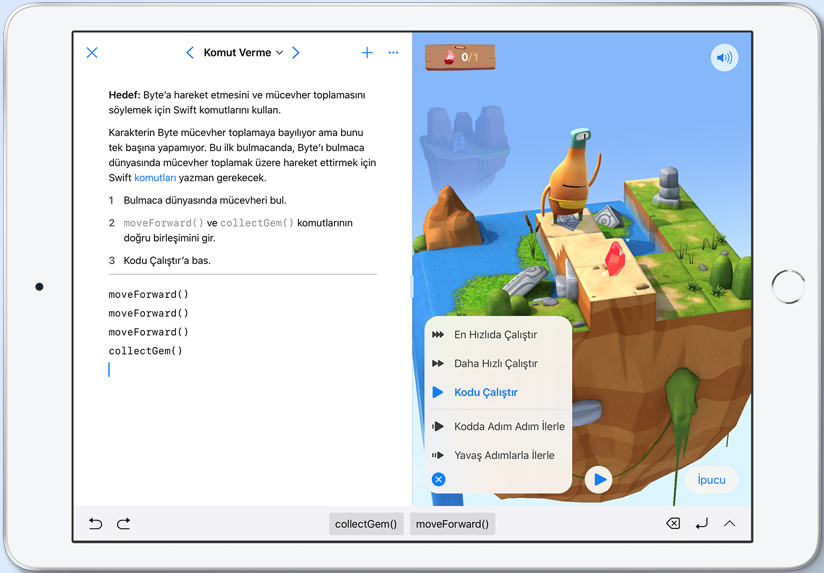Click the redo arrow icon
Screen dimensions: 824x573
(124, 523)
